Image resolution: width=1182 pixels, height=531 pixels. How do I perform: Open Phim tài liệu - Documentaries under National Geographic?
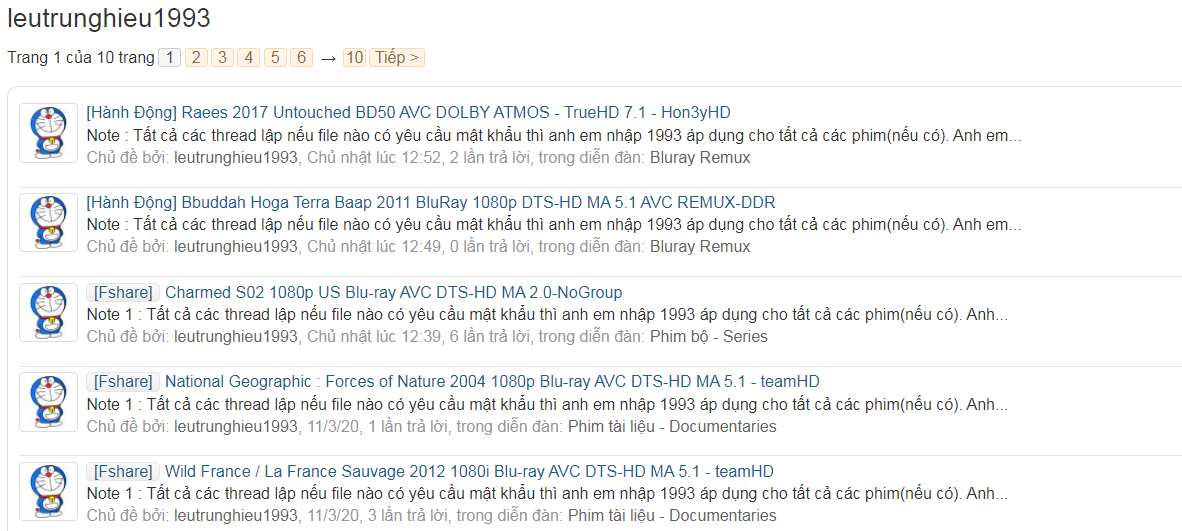[x=672, y=426]
